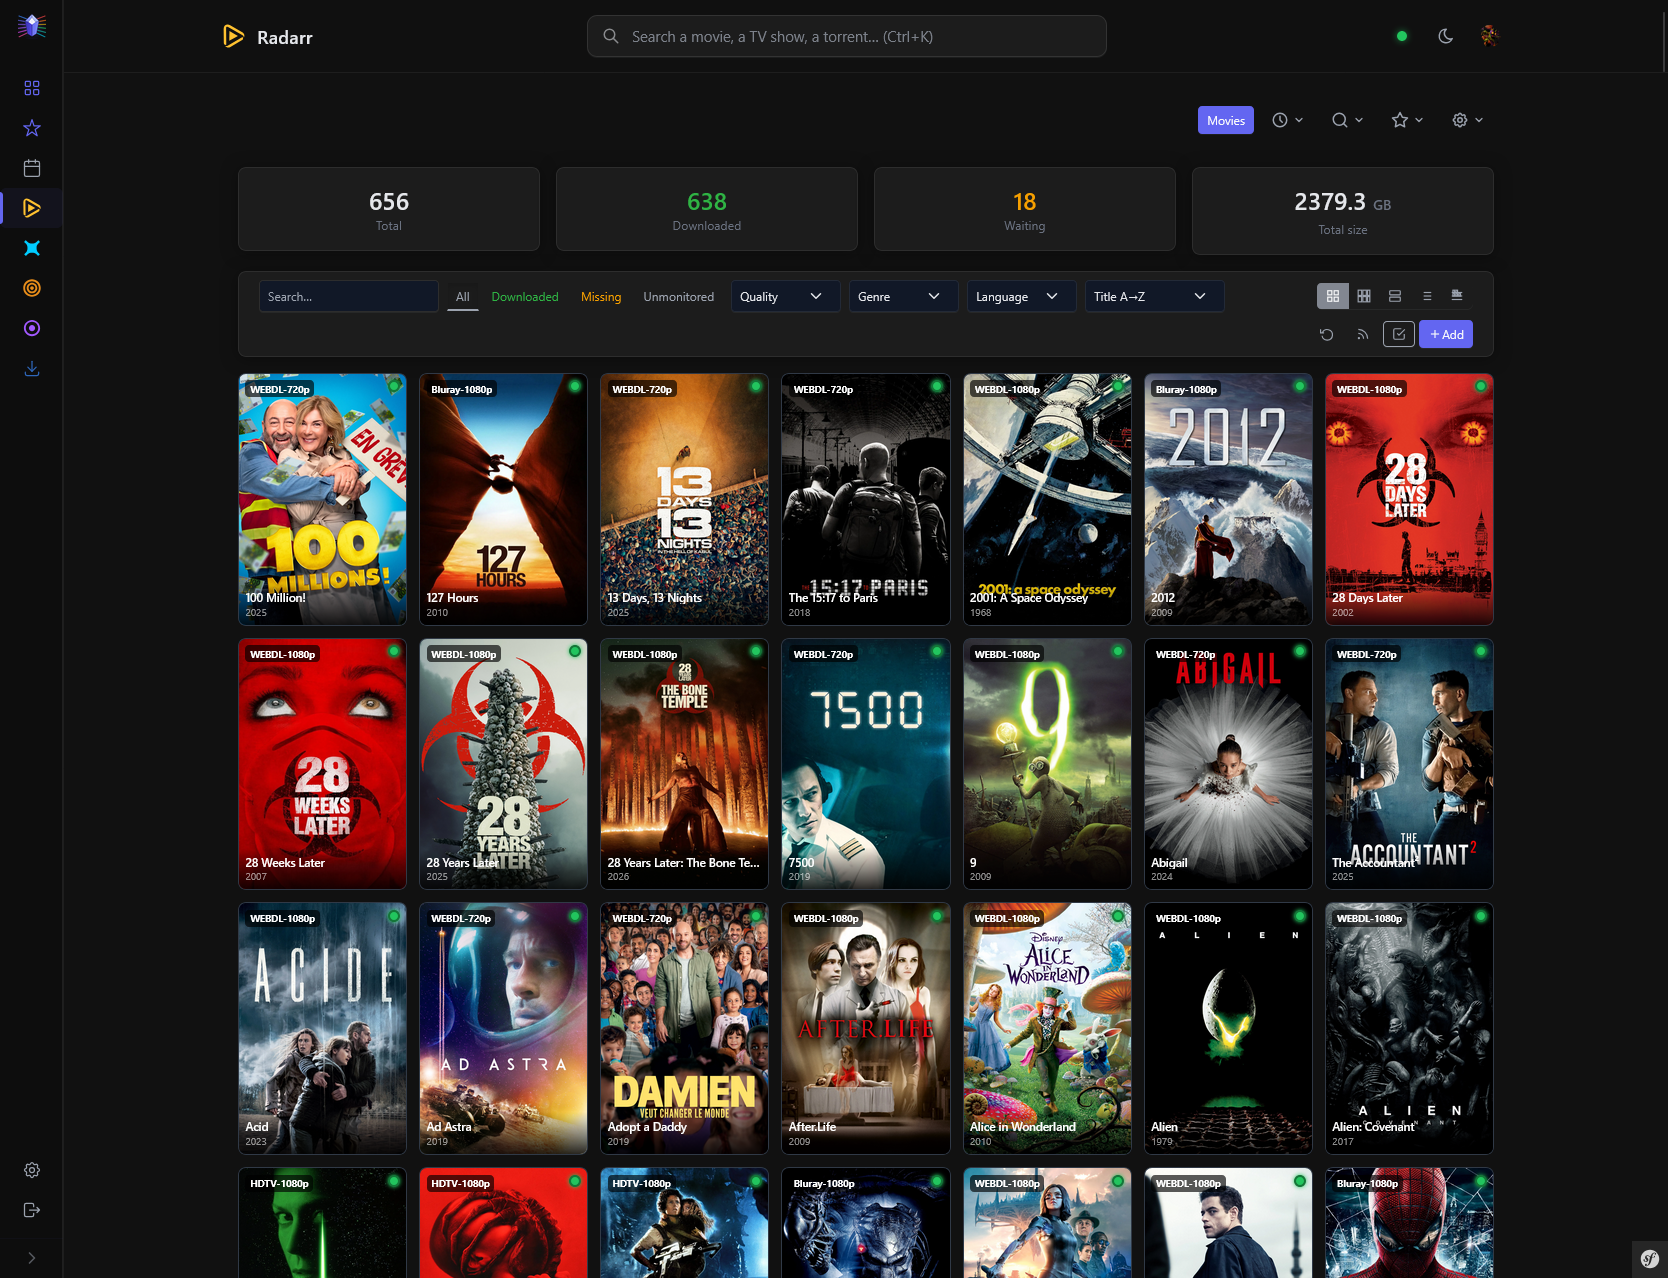Click the logout icon in sidebar
The width and height of the screenshot is (1668, 1278).
point(32,1210)
